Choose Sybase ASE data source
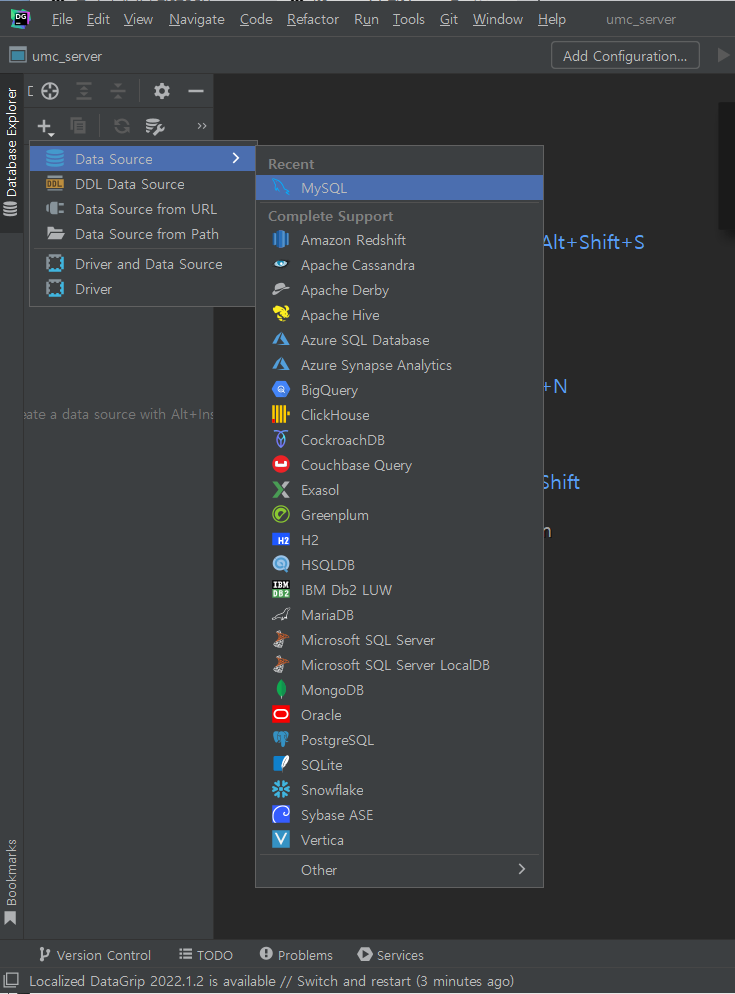 coord(400,815)
